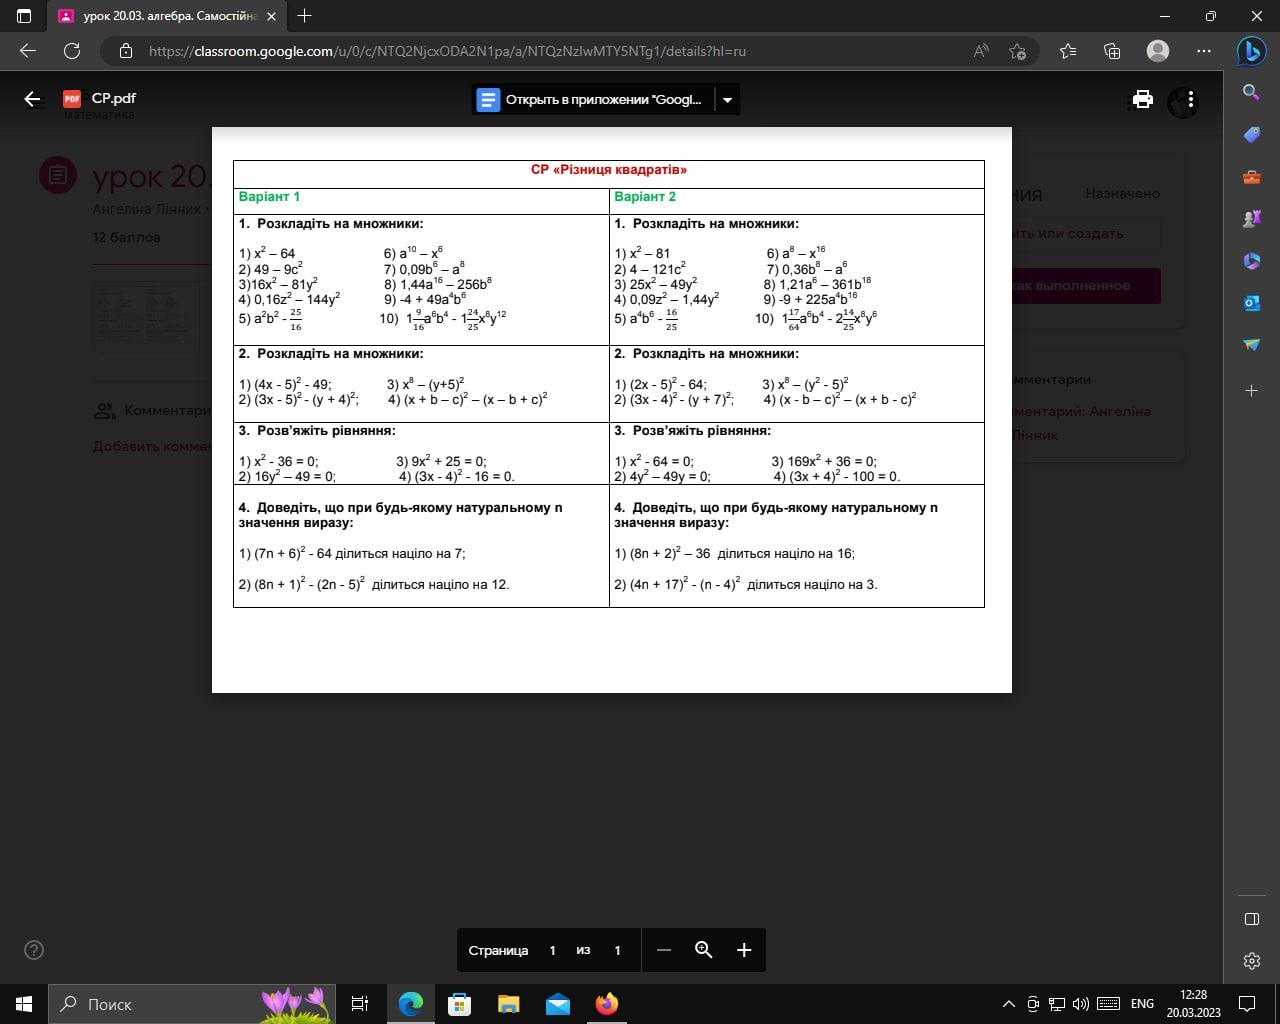The image size is (1280, 1024).
Task: Expand the open-with app dropdown arrow
Action: coord(728,100)
